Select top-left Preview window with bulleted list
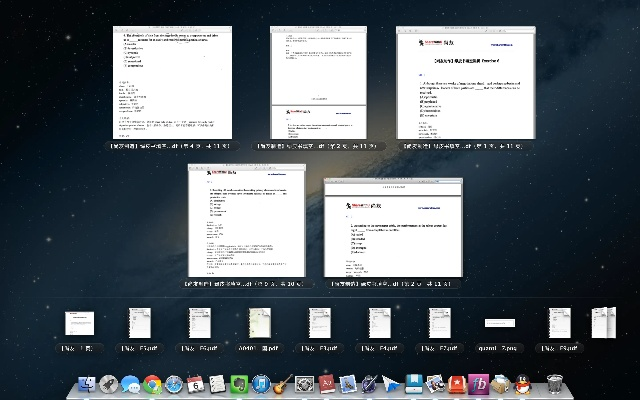Image resolution: width=640 pixels, height=400 pixels. (171, 83)
